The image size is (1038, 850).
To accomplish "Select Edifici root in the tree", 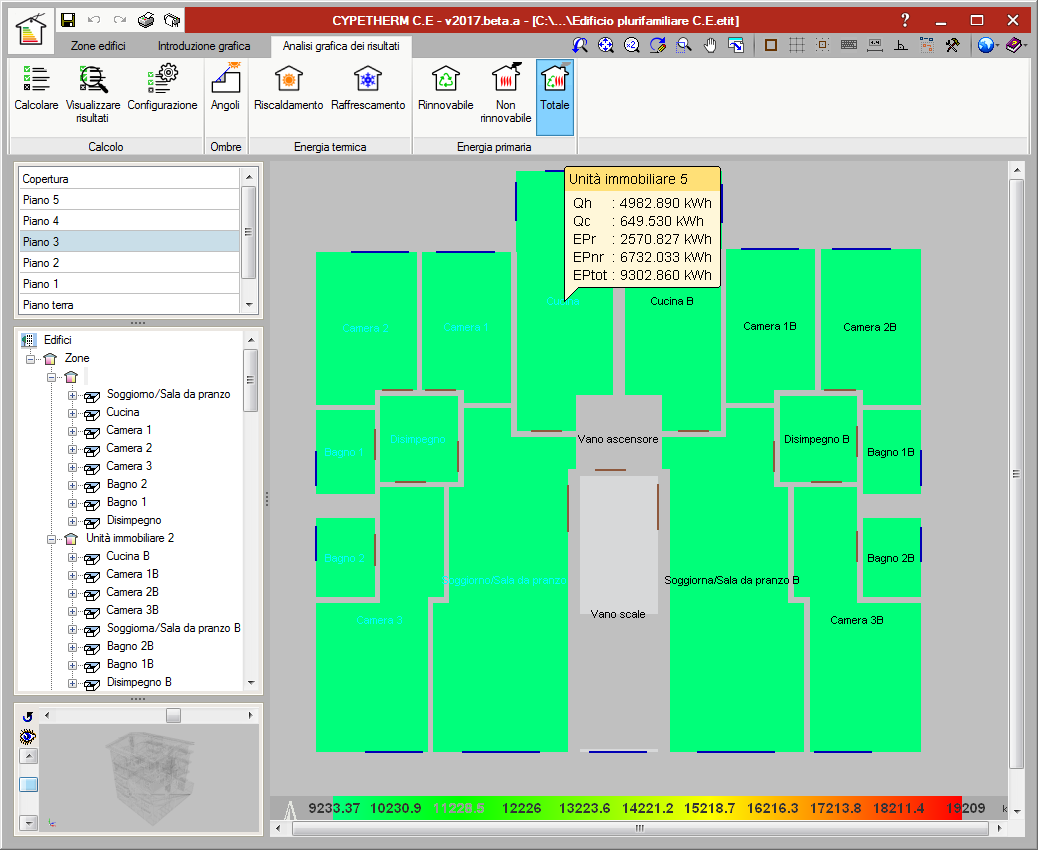I will (58, 340).
